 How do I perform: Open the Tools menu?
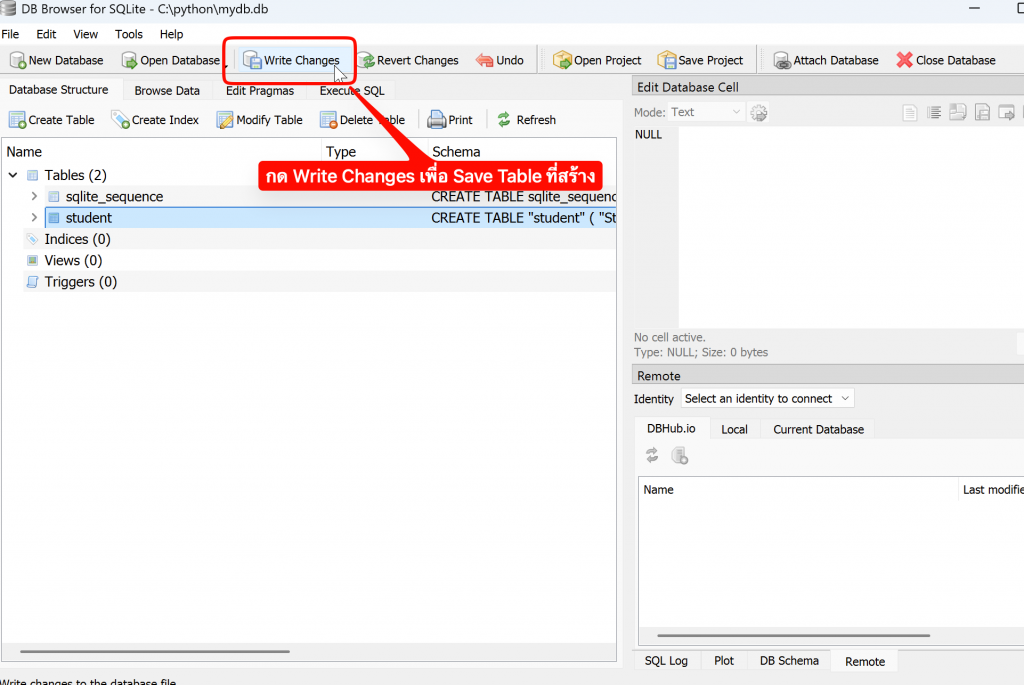(x=129, y=34)
